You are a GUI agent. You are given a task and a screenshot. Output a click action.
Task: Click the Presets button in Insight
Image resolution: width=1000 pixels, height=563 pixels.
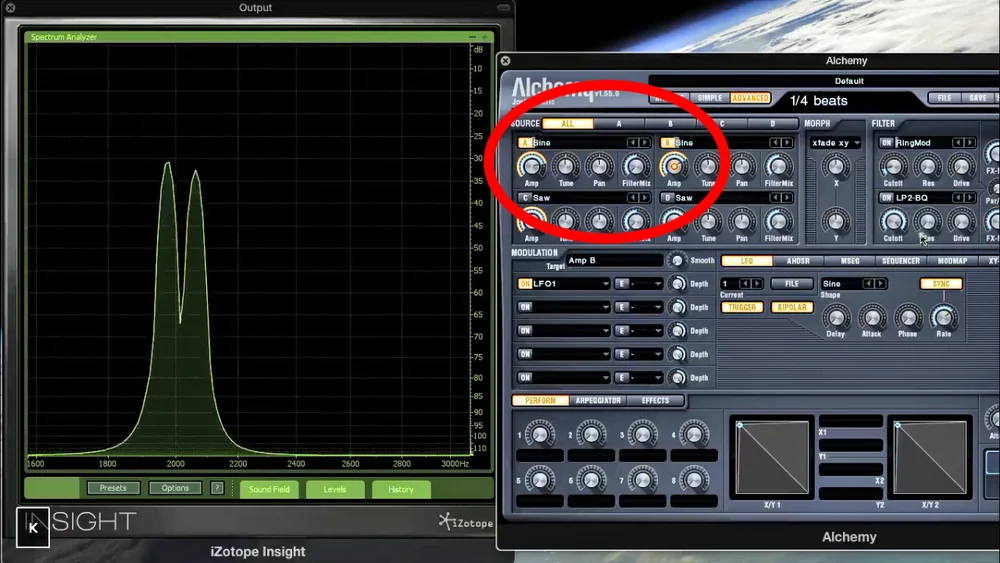[113, 488]
